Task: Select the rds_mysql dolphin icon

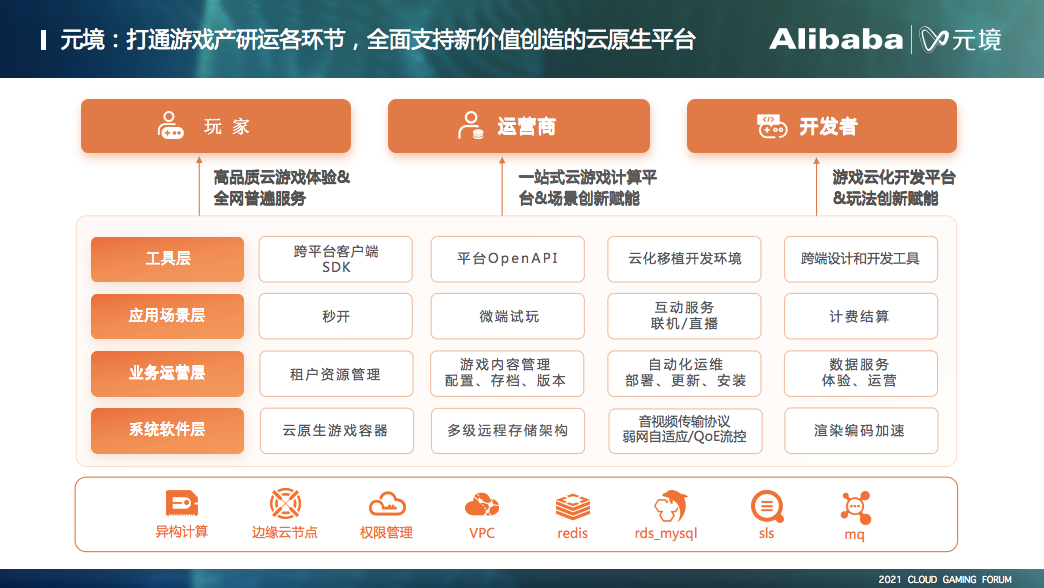Action: point(669,506)
